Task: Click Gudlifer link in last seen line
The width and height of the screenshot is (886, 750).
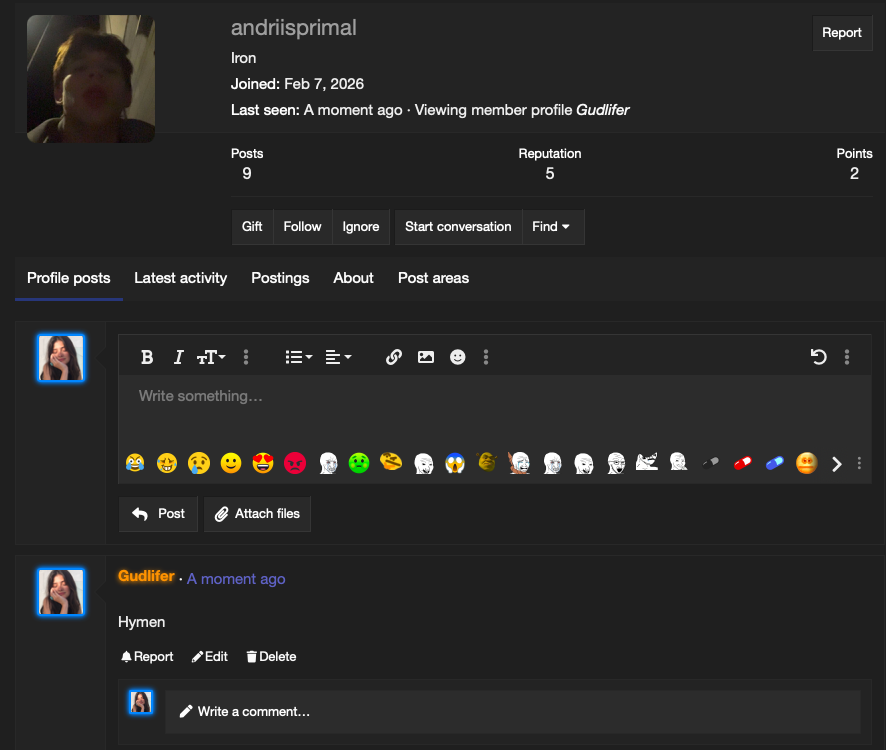Action: (602, 110)
